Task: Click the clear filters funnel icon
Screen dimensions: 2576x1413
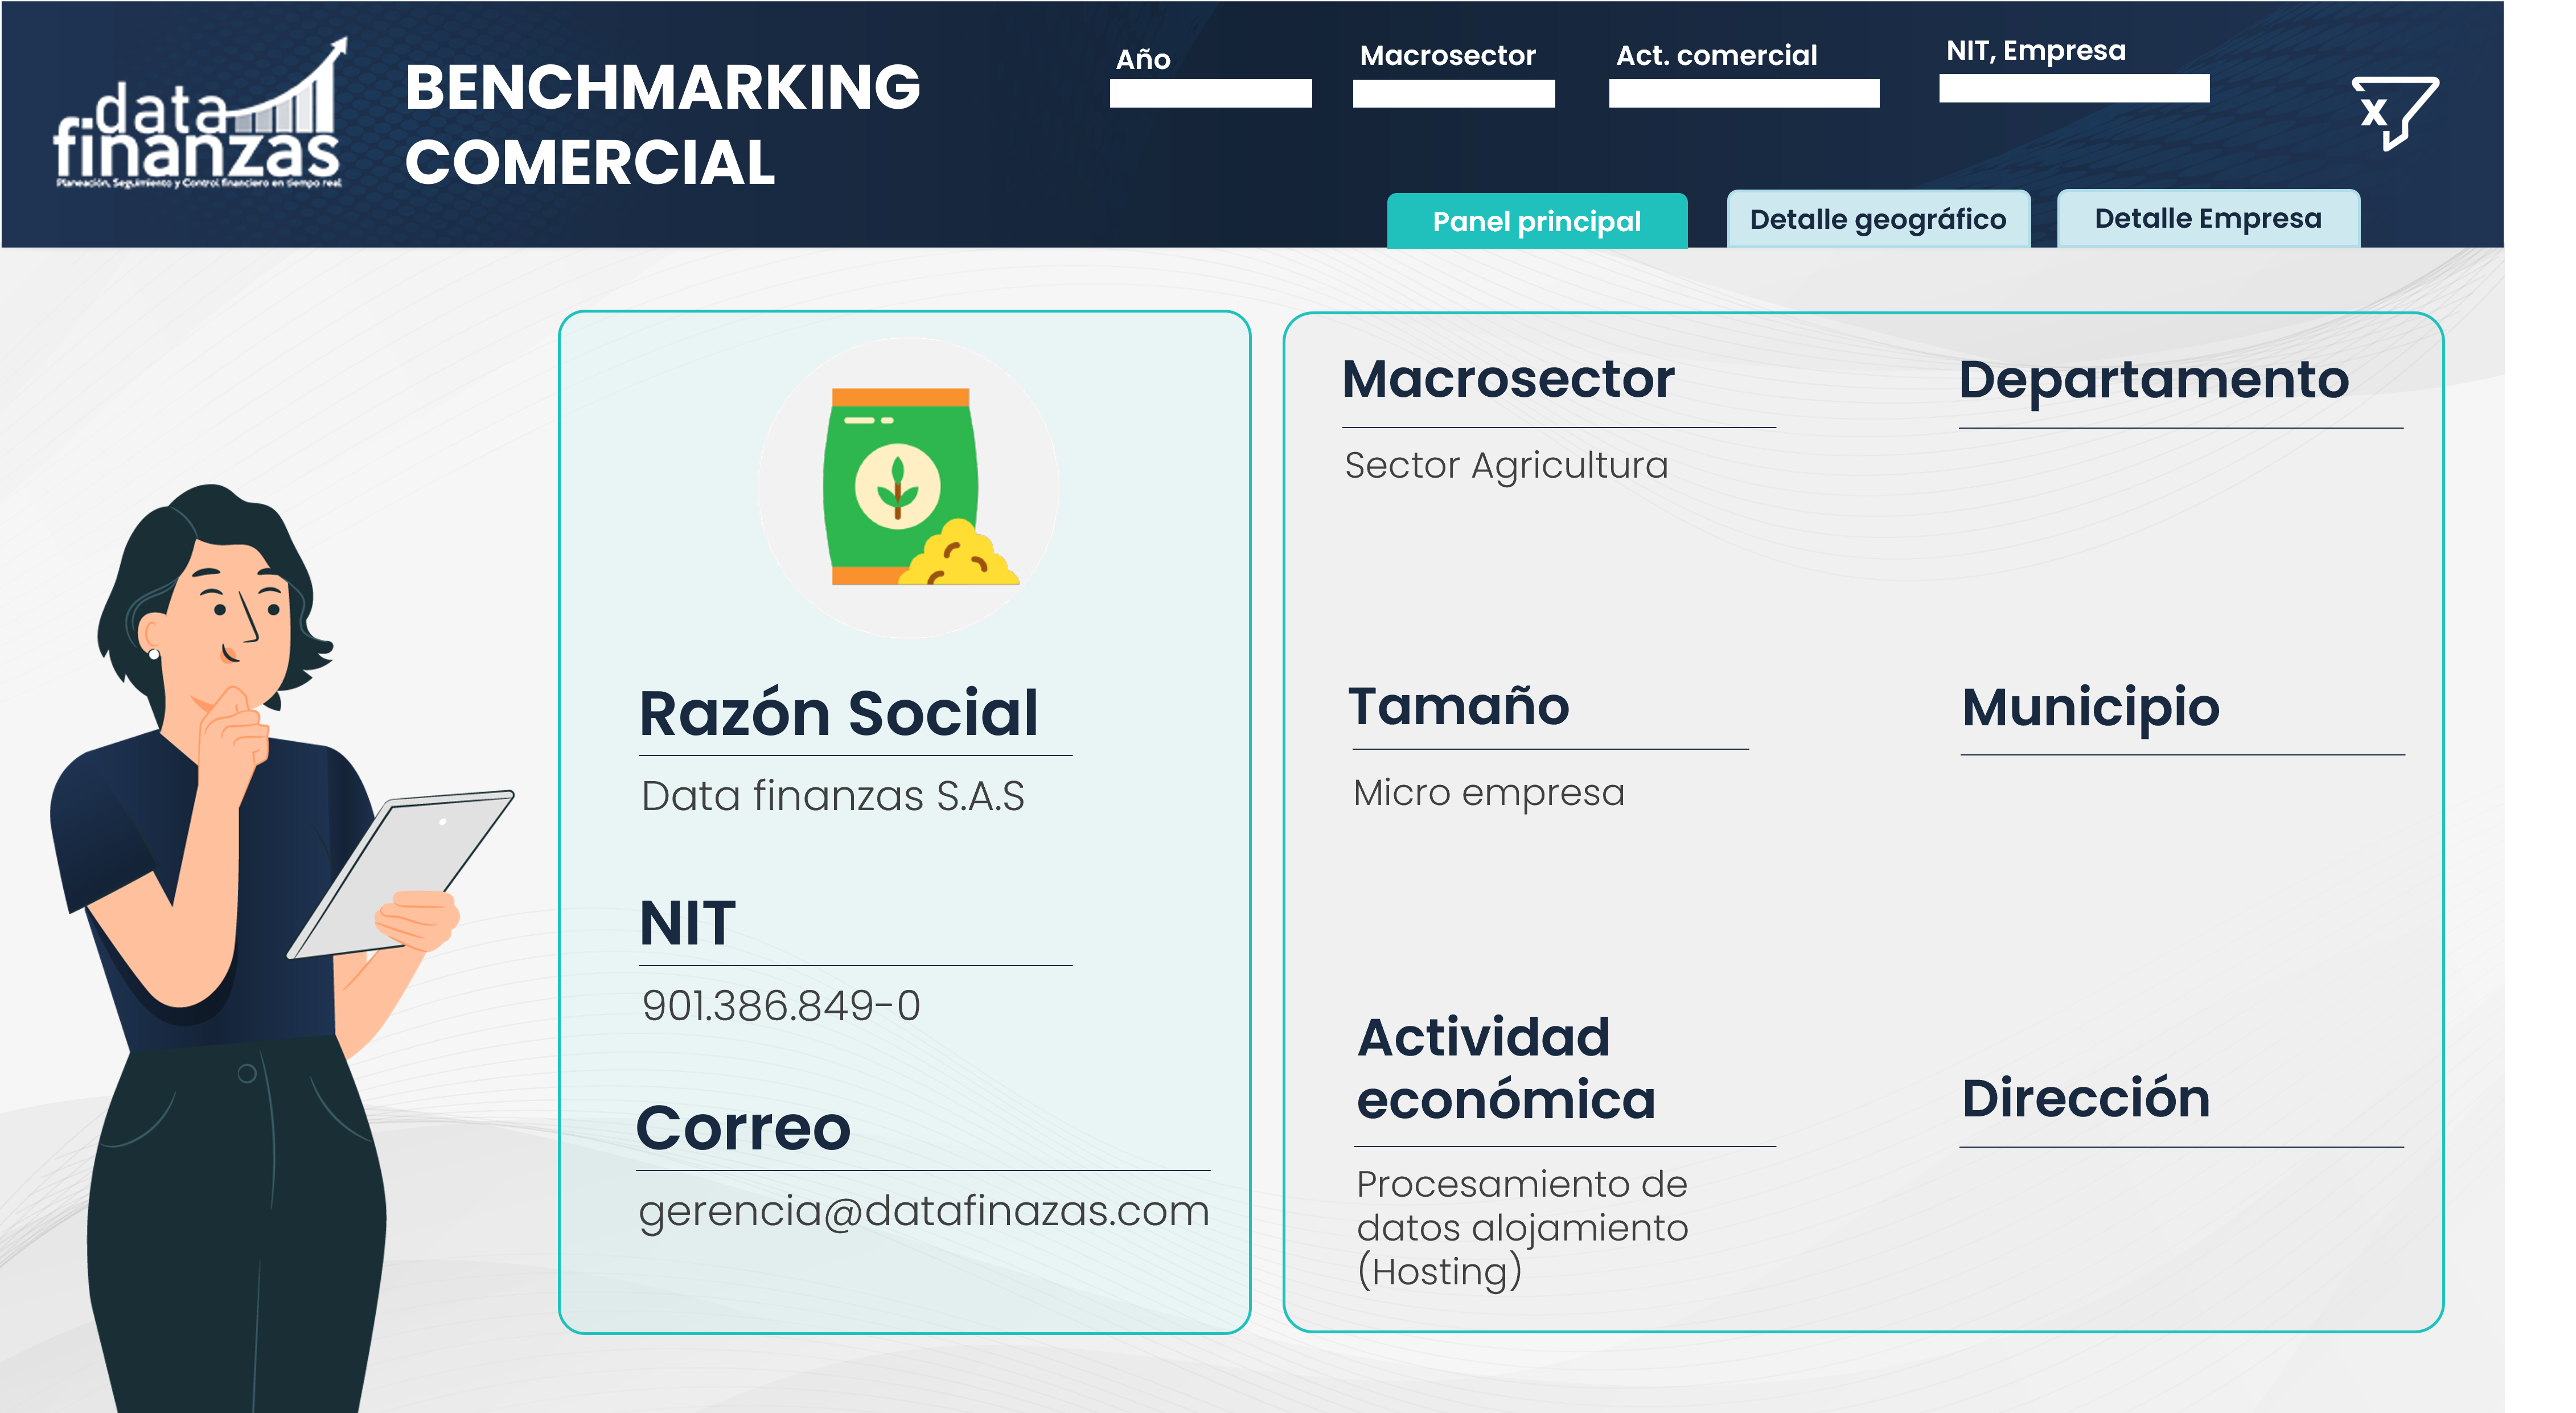Action: 2395,112
